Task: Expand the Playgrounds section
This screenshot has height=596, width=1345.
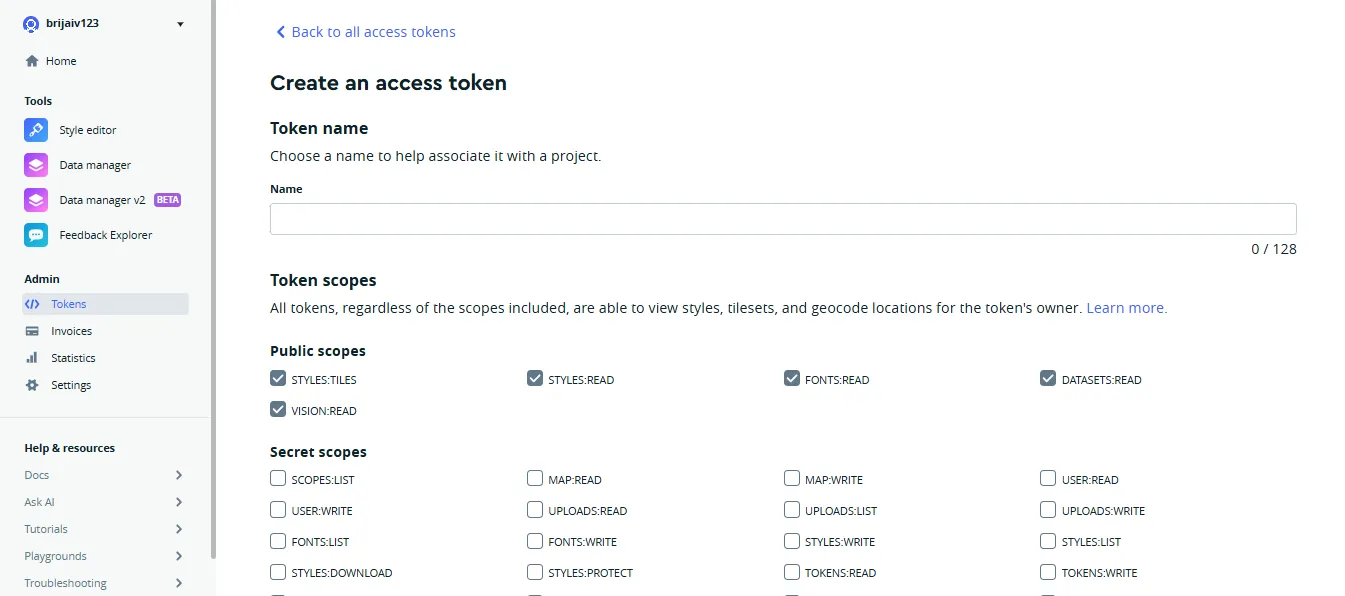Action: pyautogui.click(x=54, y=555)
